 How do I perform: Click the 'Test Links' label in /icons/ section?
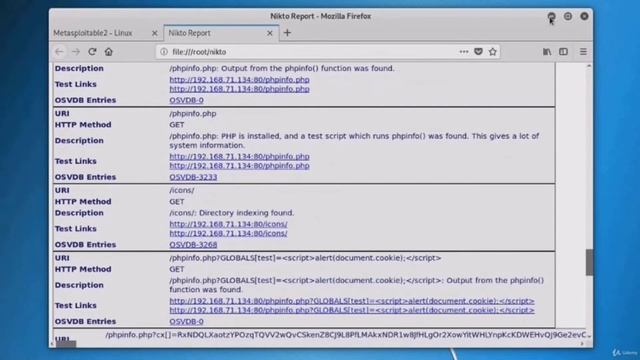(x=76, y=229)
